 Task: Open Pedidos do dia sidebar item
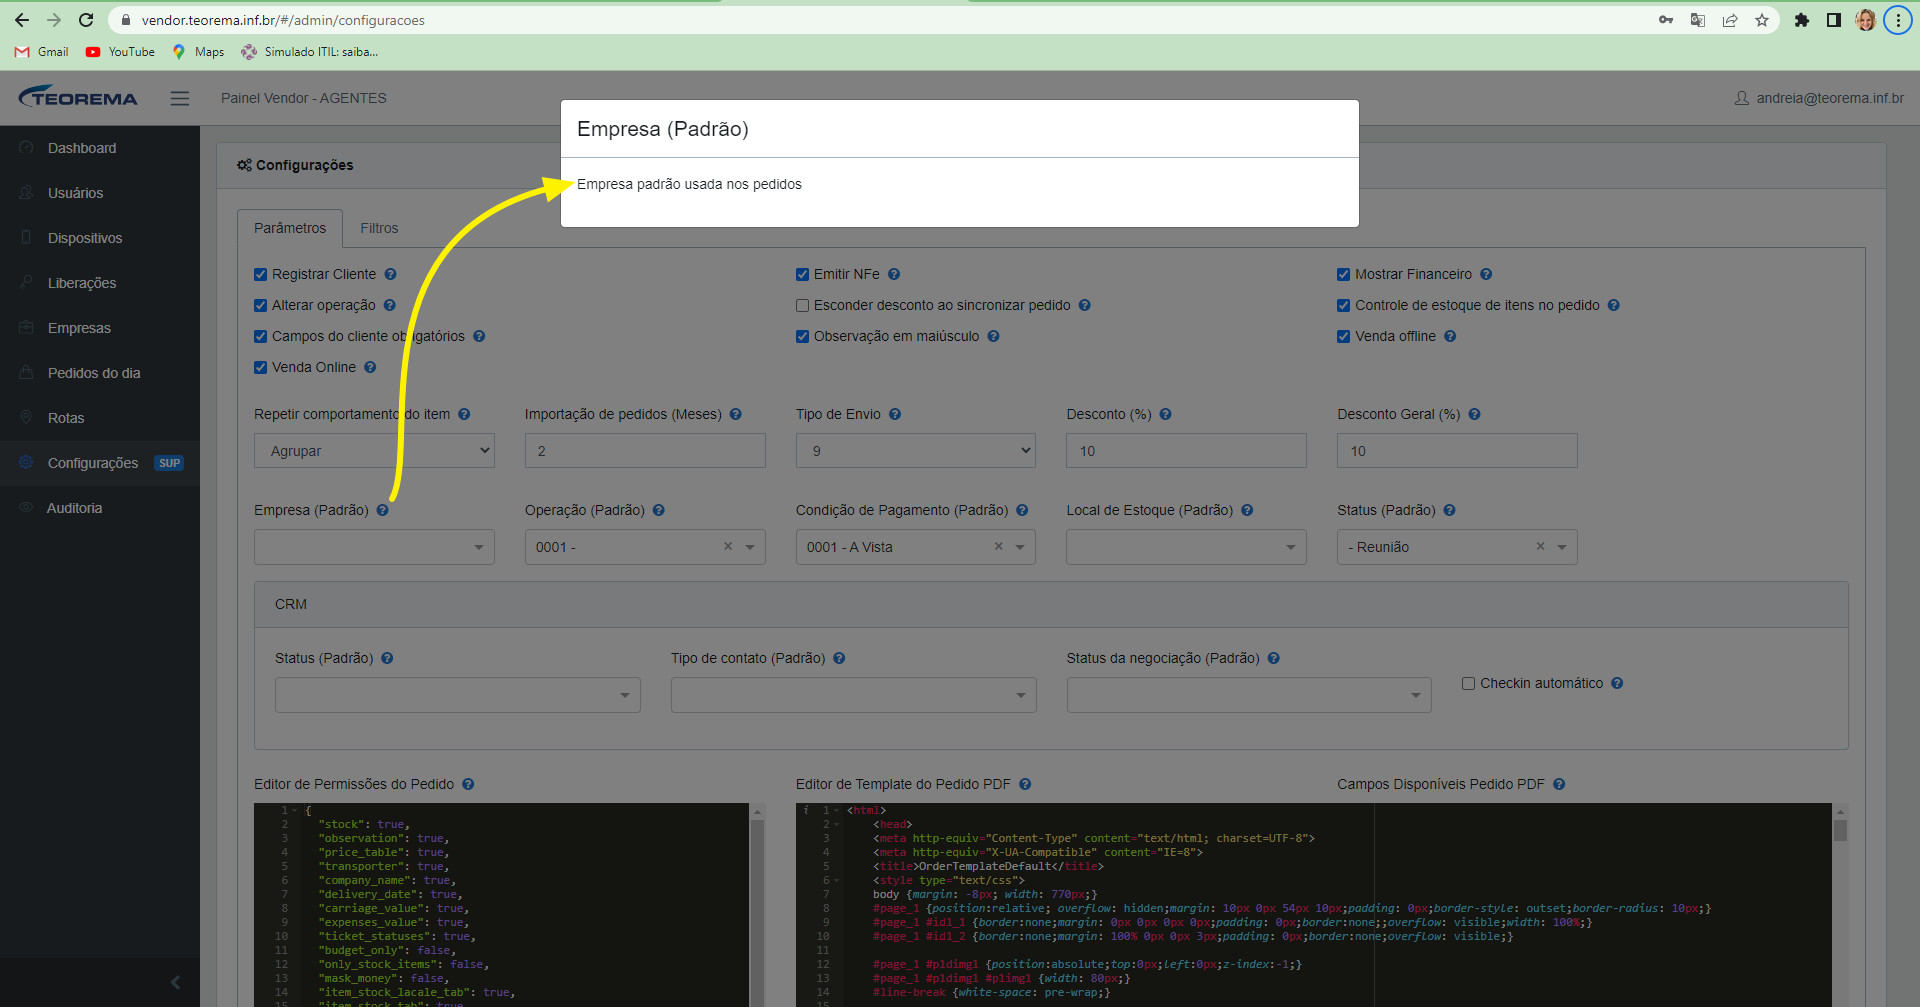pos(100,373)
